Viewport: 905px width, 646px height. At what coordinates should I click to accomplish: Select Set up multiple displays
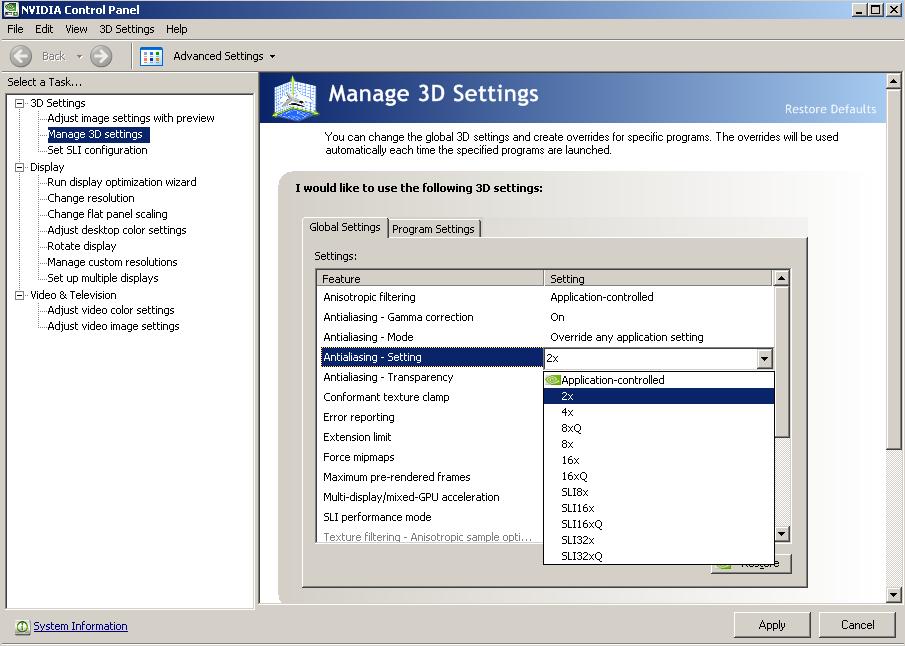coord(103,278)
